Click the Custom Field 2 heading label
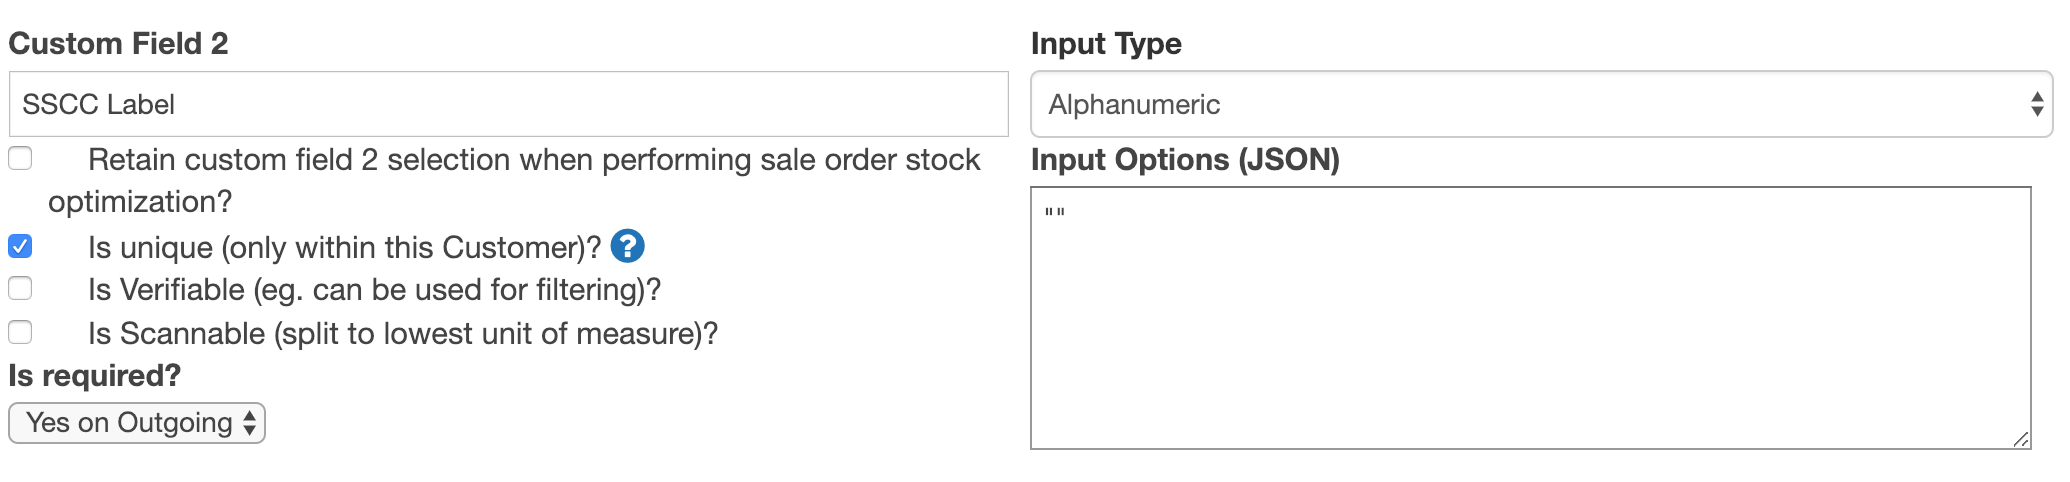Viewport: 2070px width, 482px height. pos(118,44)
